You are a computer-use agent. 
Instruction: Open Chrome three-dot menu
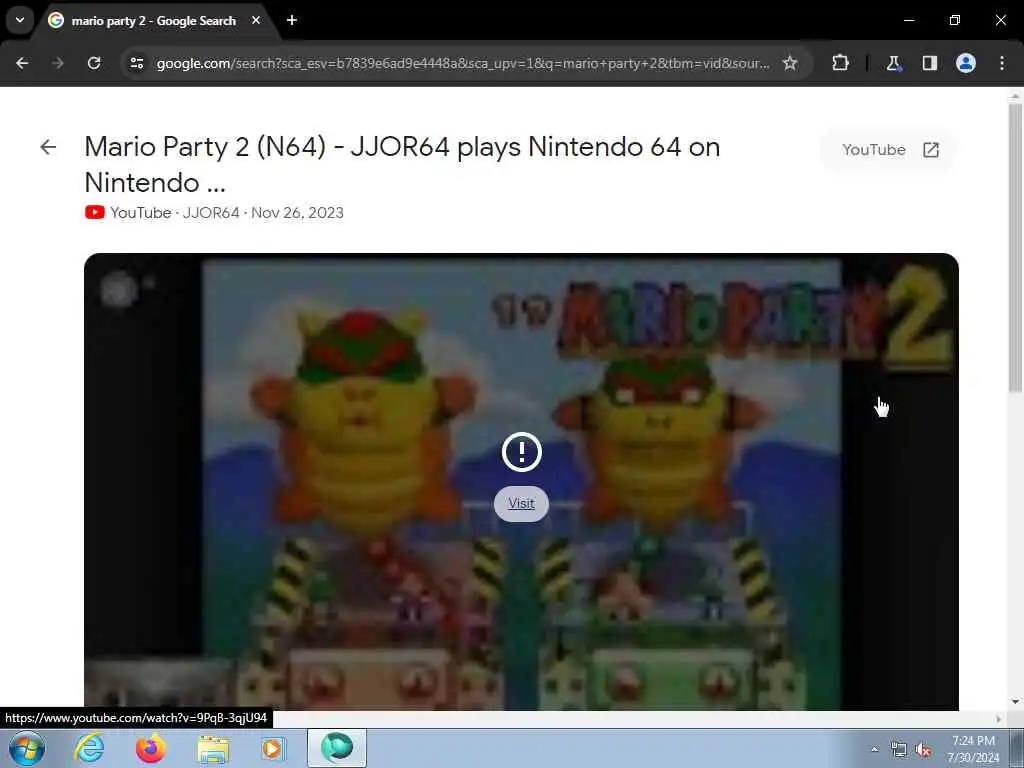pos(1002,63)
